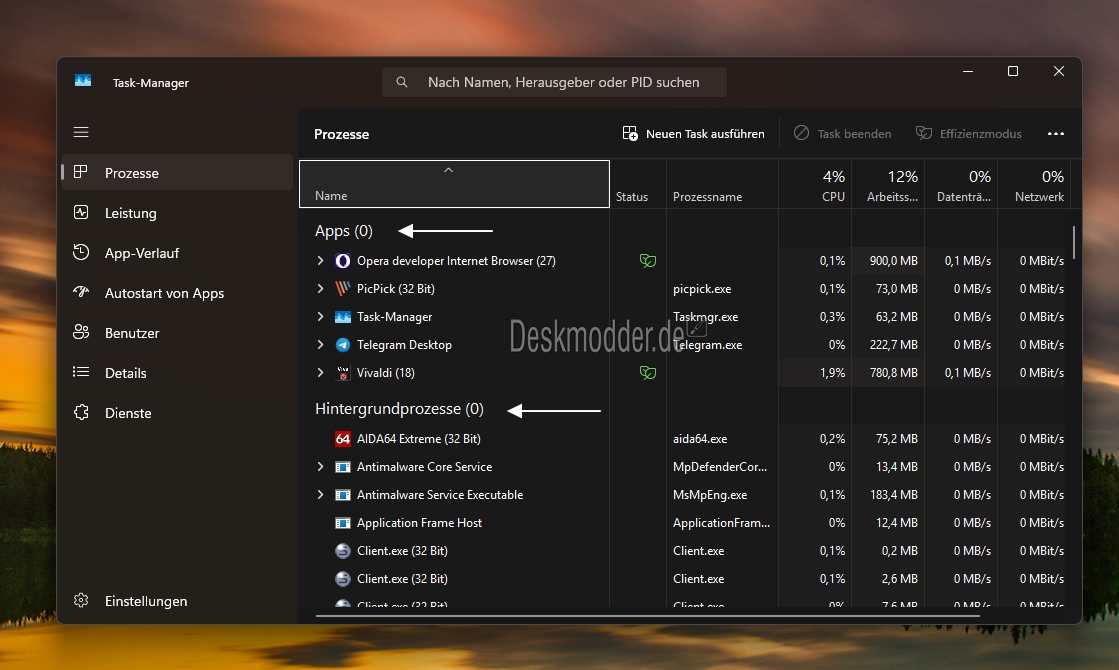Select the Hintergrundprozesse (0) group heading

coord(399,409)
